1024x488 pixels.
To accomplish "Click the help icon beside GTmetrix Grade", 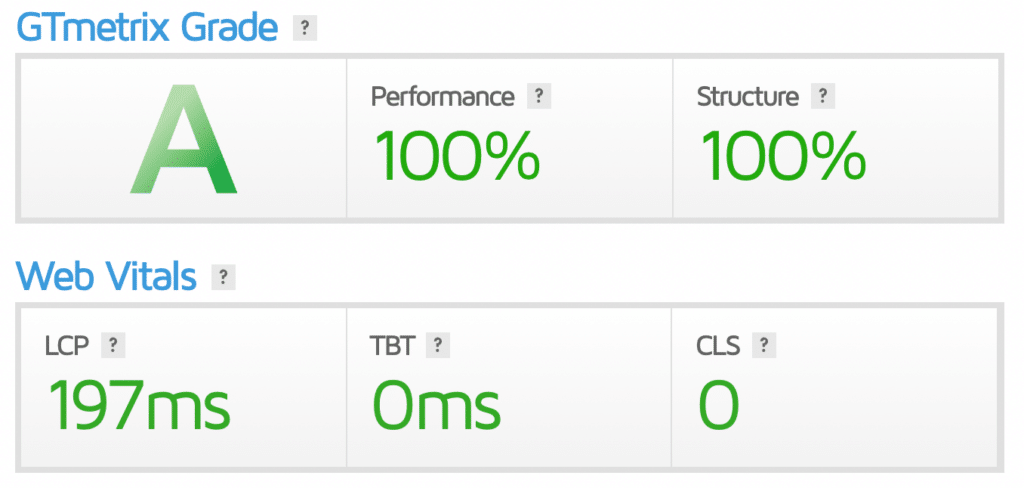I will 304,29.
